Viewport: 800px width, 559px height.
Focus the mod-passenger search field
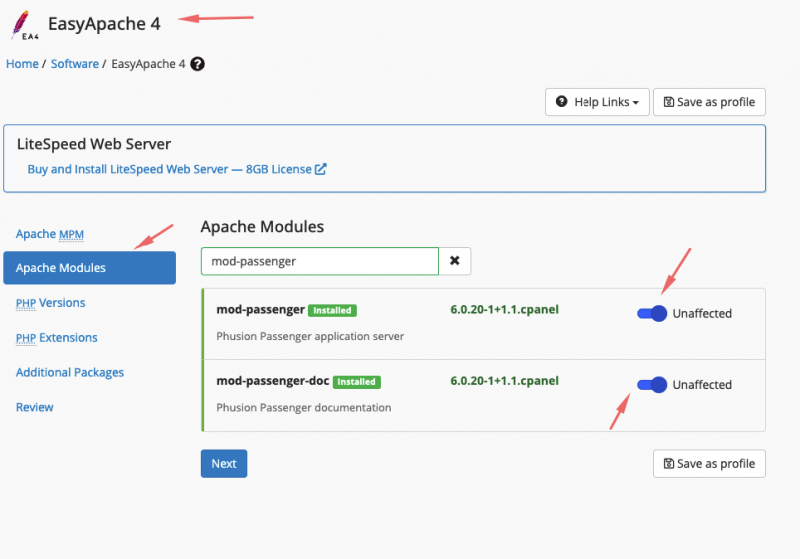click(x=319, y=261)
